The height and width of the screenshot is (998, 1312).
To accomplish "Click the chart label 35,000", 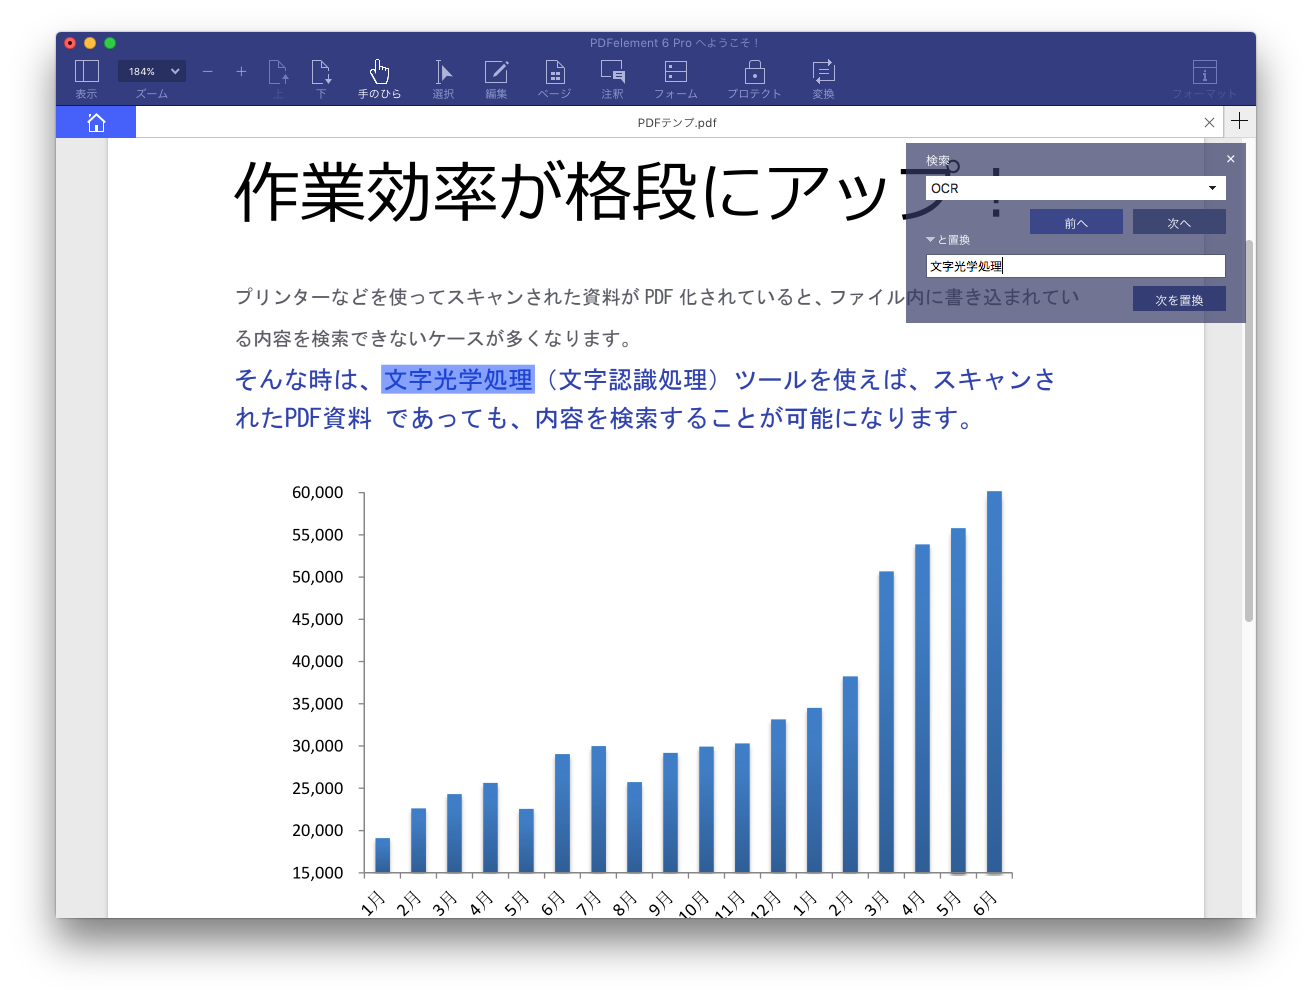I will click(x=317, y=704).
